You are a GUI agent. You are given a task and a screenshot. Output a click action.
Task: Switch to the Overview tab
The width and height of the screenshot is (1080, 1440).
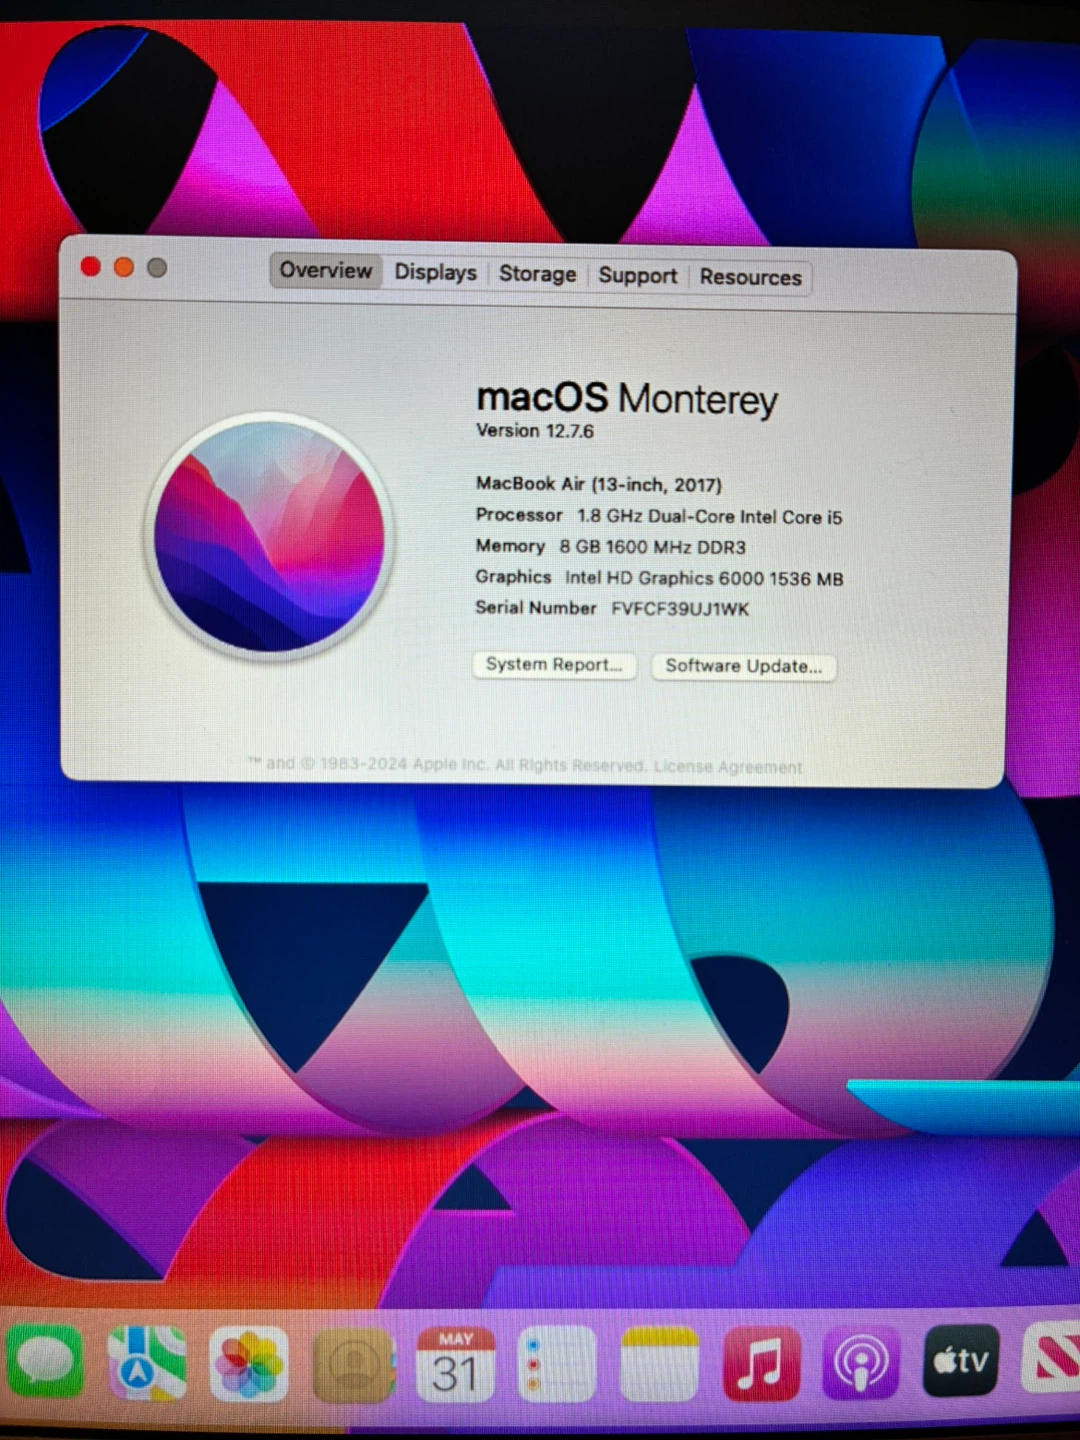click(x=325, y=270)
